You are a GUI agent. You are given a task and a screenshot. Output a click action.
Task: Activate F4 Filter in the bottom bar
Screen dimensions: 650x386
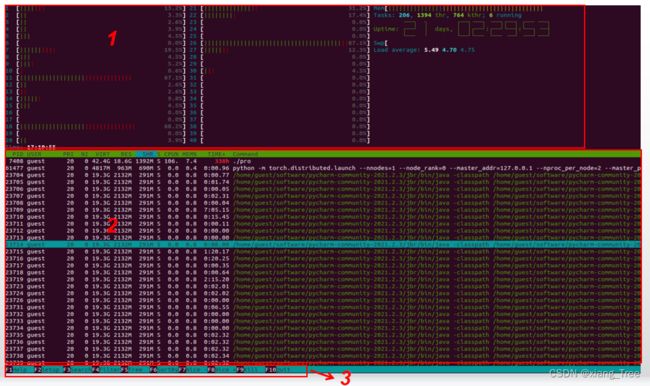point(106,369)
